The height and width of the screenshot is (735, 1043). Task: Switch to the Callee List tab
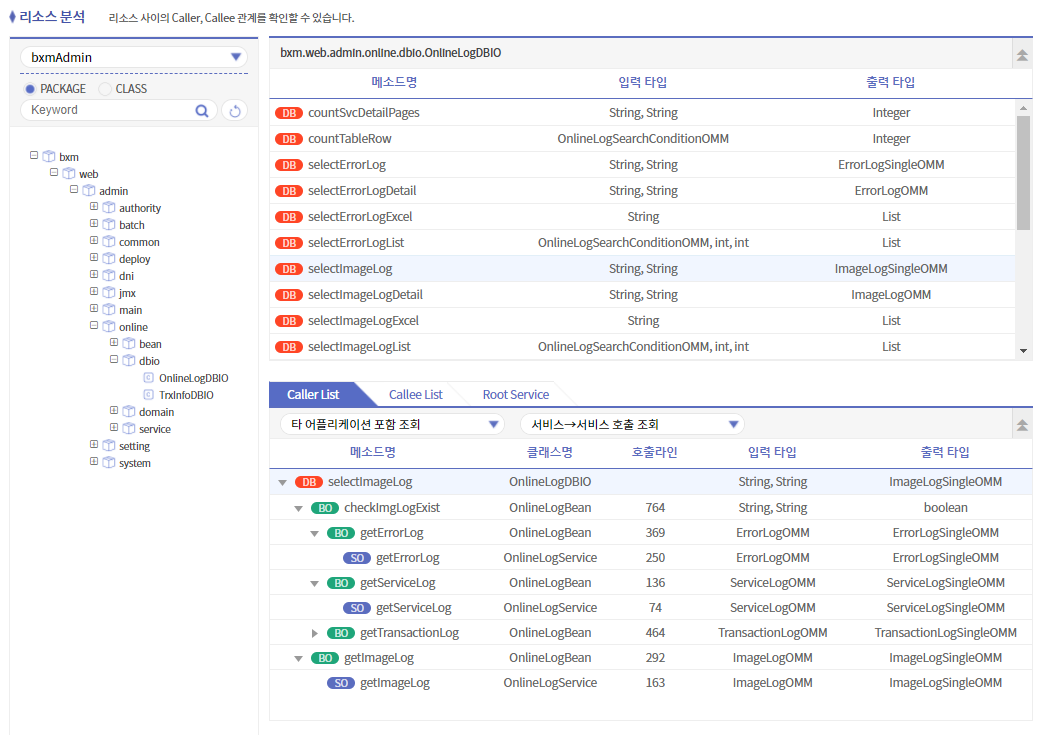tap(416, 395)
